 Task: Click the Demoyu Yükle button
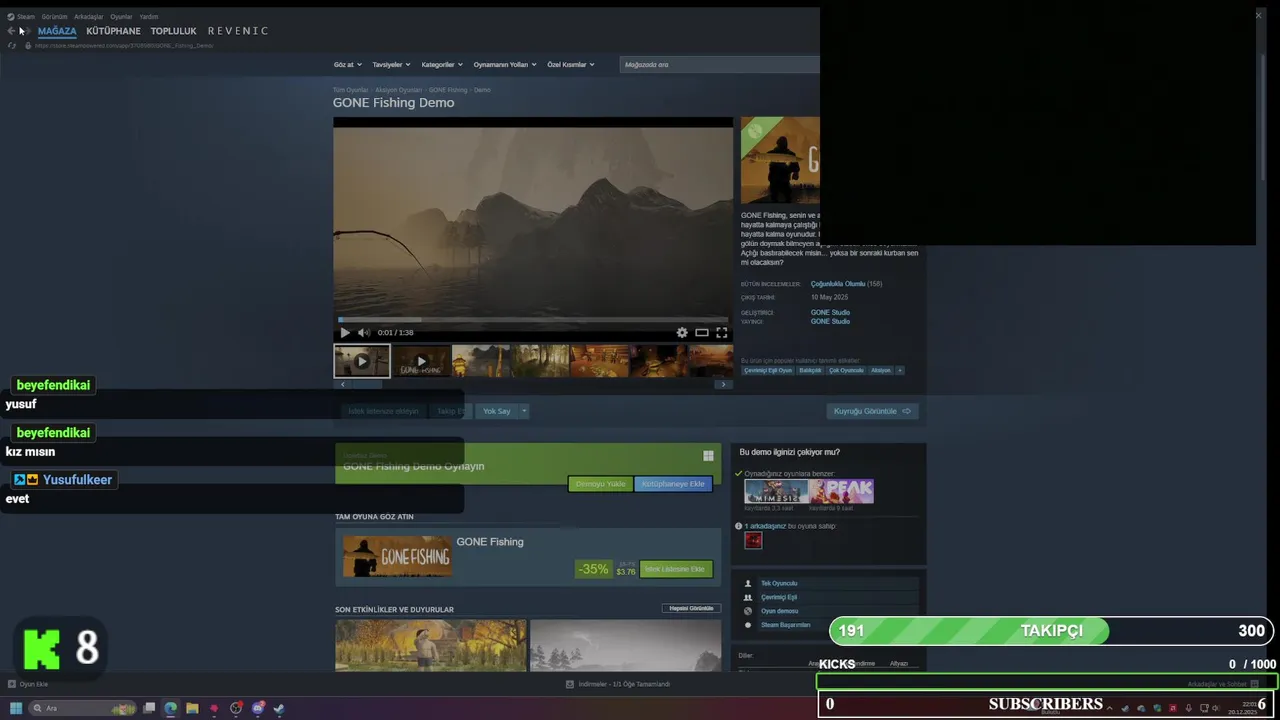click(600, 484)
